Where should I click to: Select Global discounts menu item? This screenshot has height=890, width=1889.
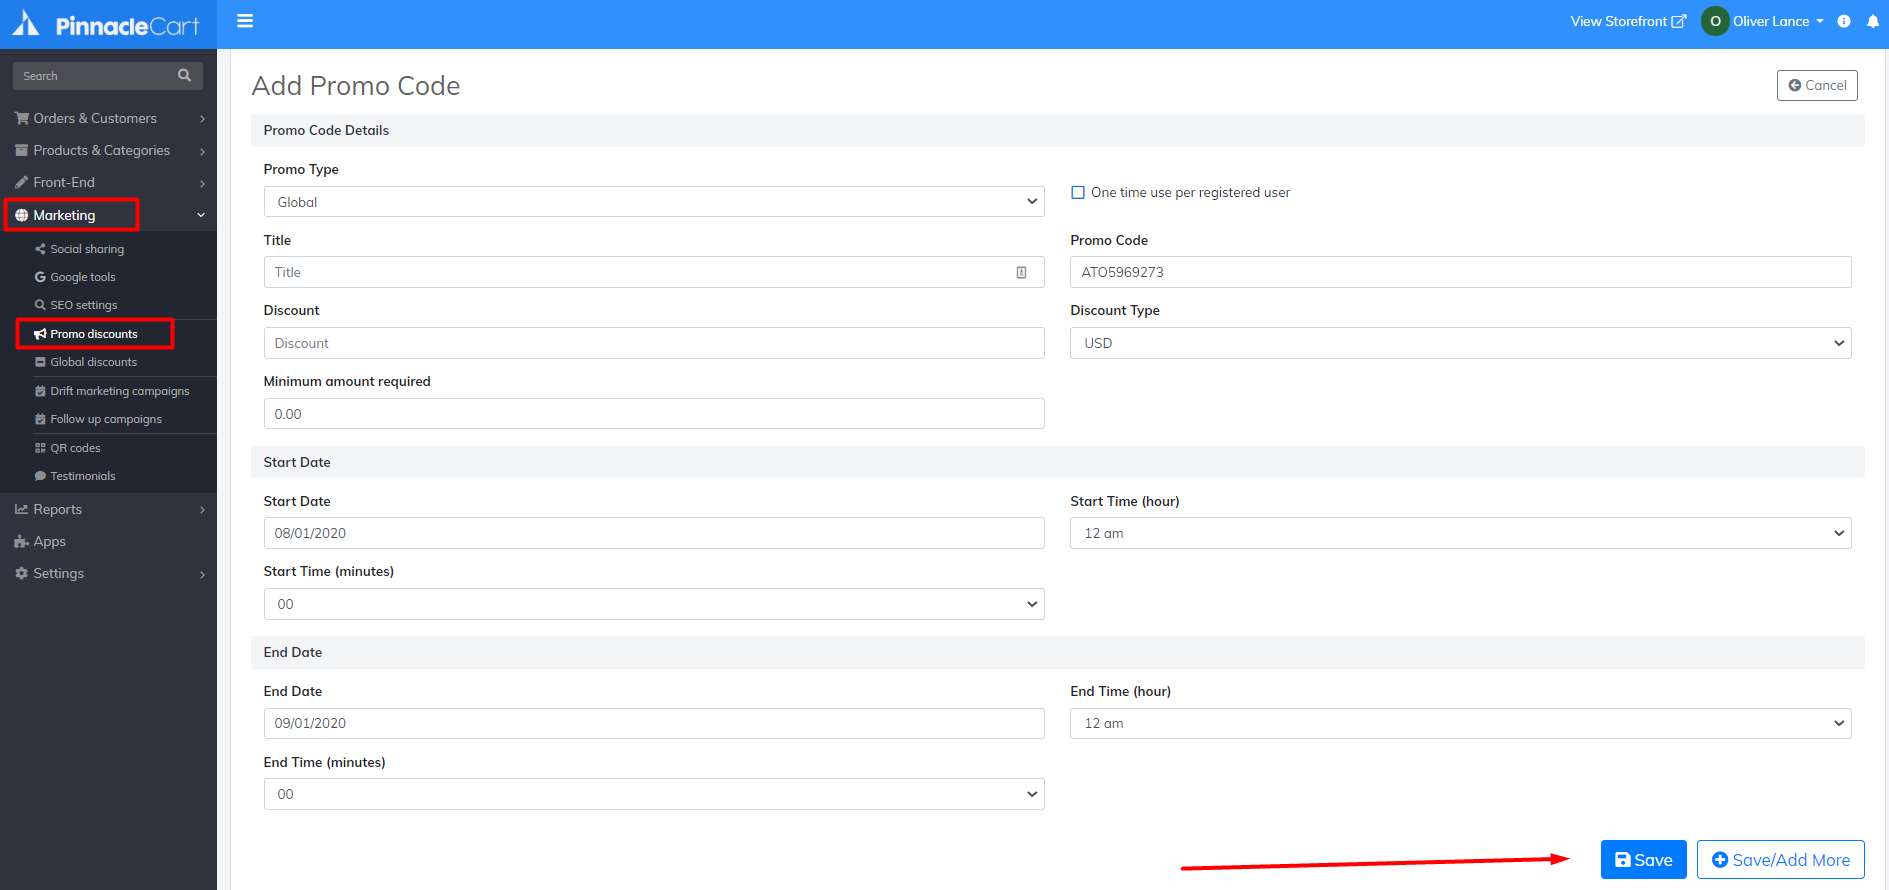click(x=94, y=362)
